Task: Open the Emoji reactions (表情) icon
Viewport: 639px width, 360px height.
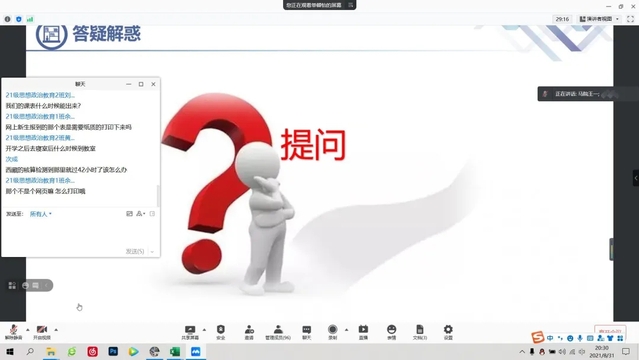Action: click(391, 332)
